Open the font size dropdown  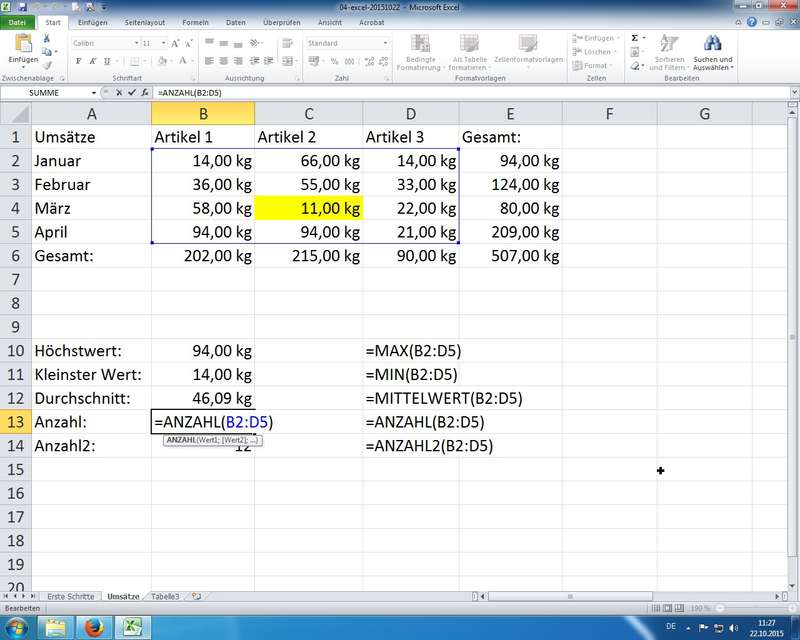(164, 44)
